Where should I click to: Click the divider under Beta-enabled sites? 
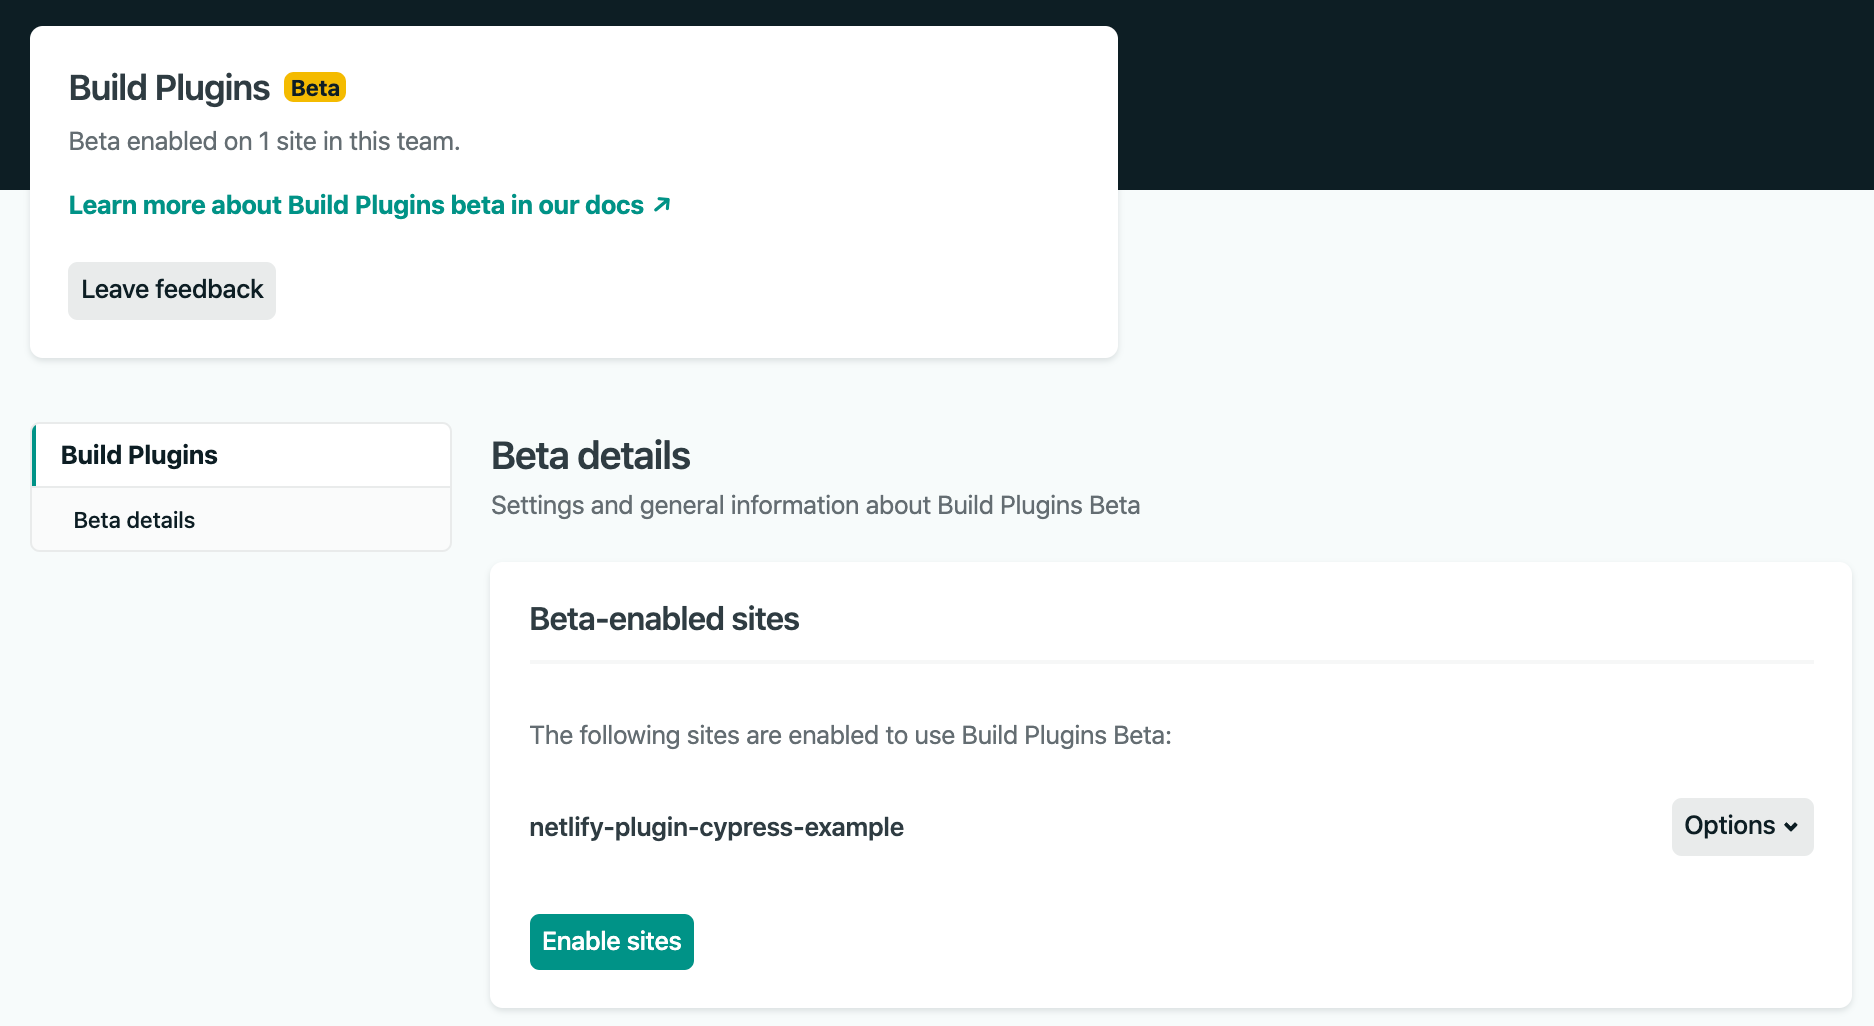[1170, 662]
